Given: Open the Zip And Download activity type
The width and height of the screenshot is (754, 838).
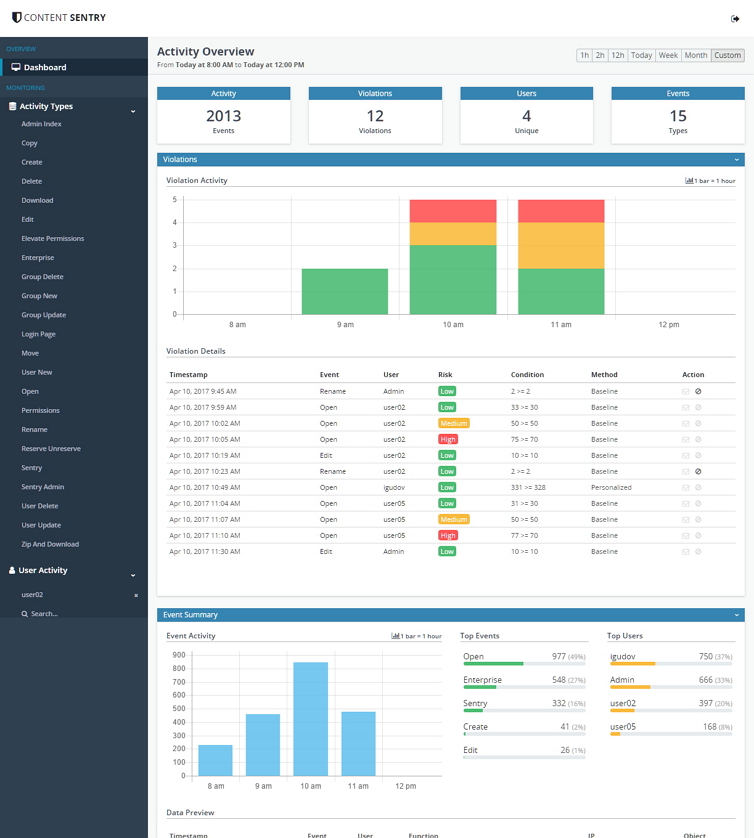Looking at the screenshot, I should (50, 544).
